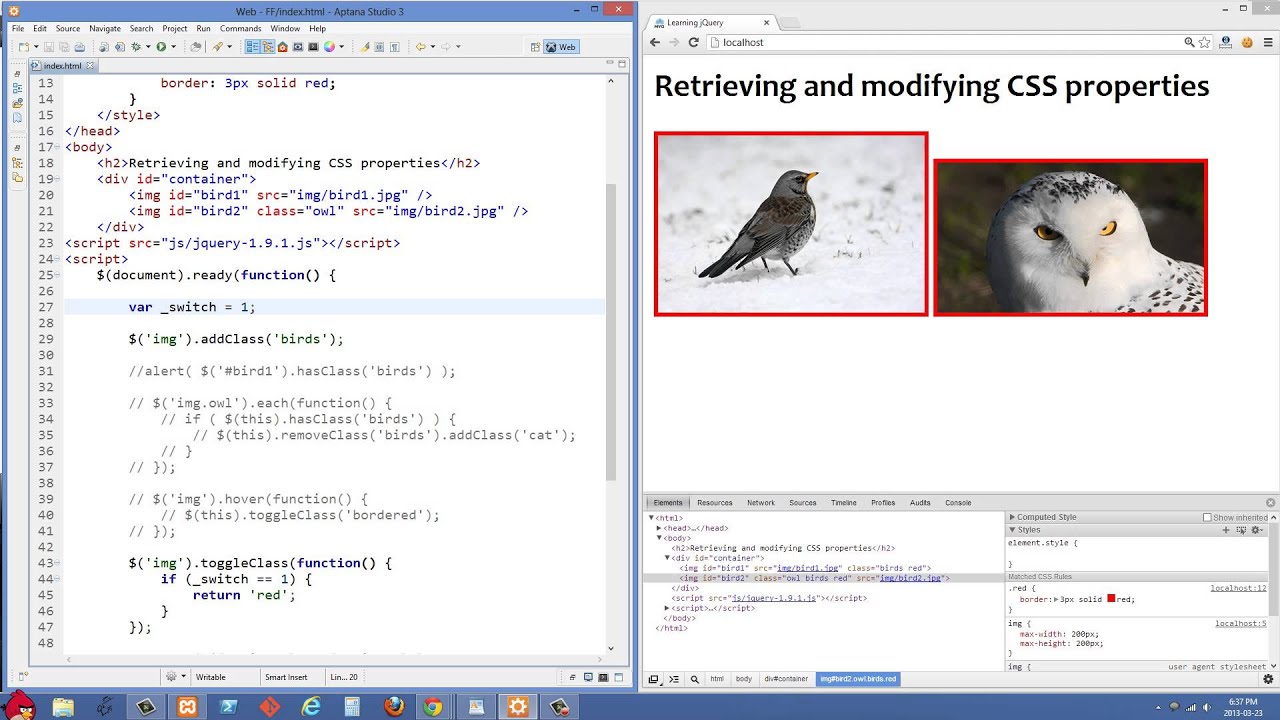Click the fieldfare bird image on the page
This screenshot has width=1280, height=720.
click(791, 224)
